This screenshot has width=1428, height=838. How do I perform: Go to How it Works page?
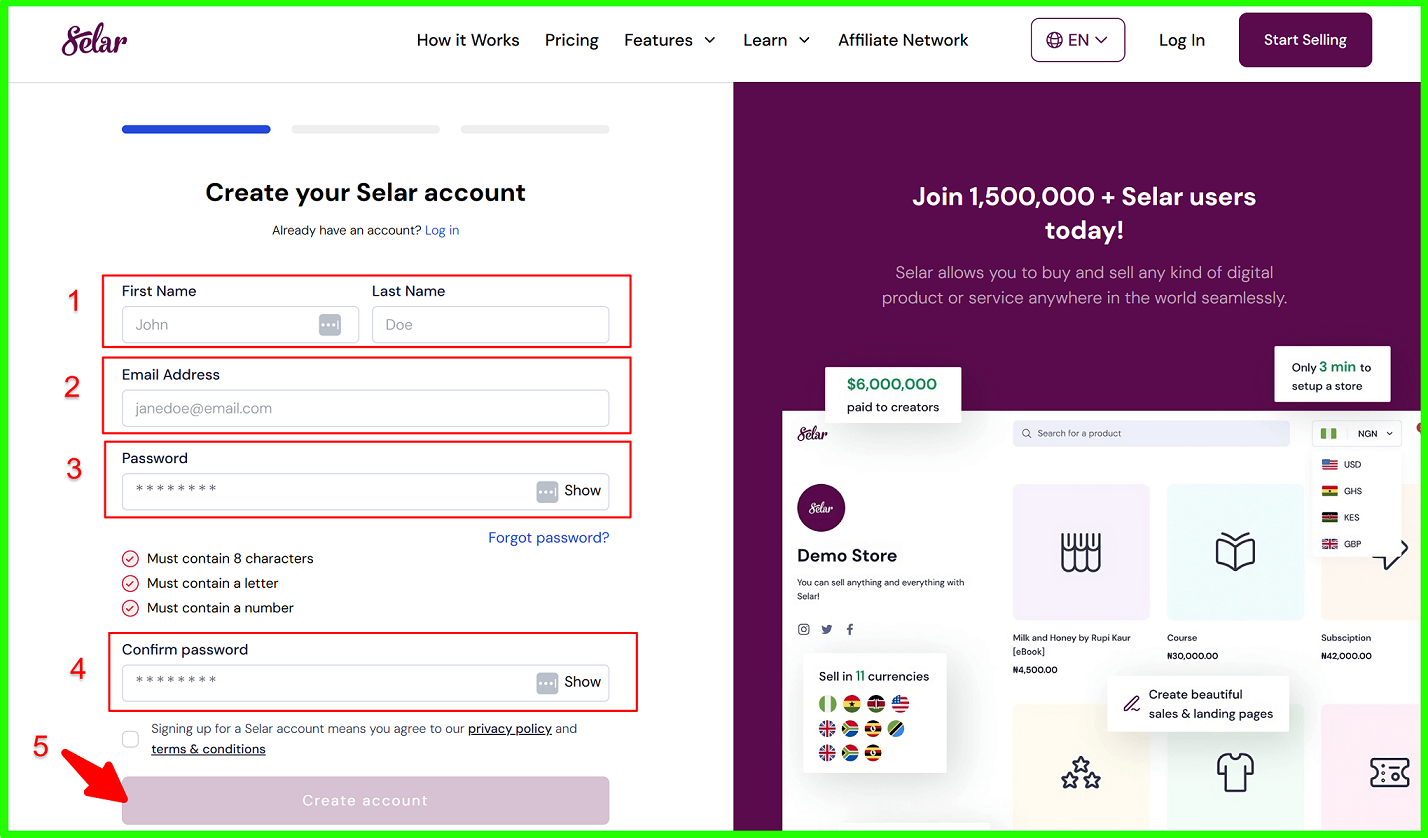tap(468, 40)
